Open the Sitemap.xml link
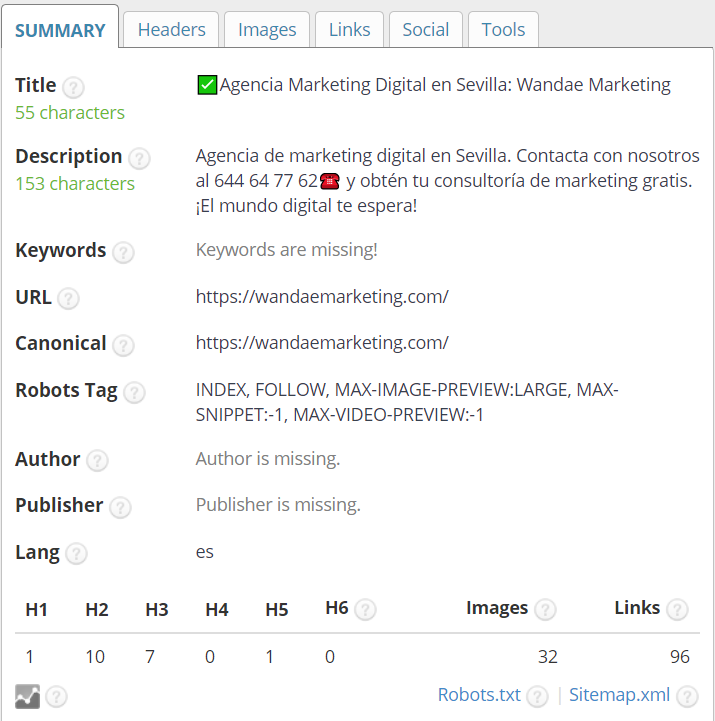715x721 pixels. pos(619,694)
